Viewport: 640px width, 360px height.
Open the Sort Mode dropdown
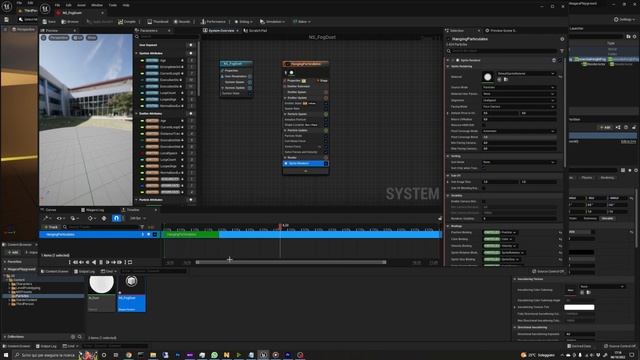(519, 162)
